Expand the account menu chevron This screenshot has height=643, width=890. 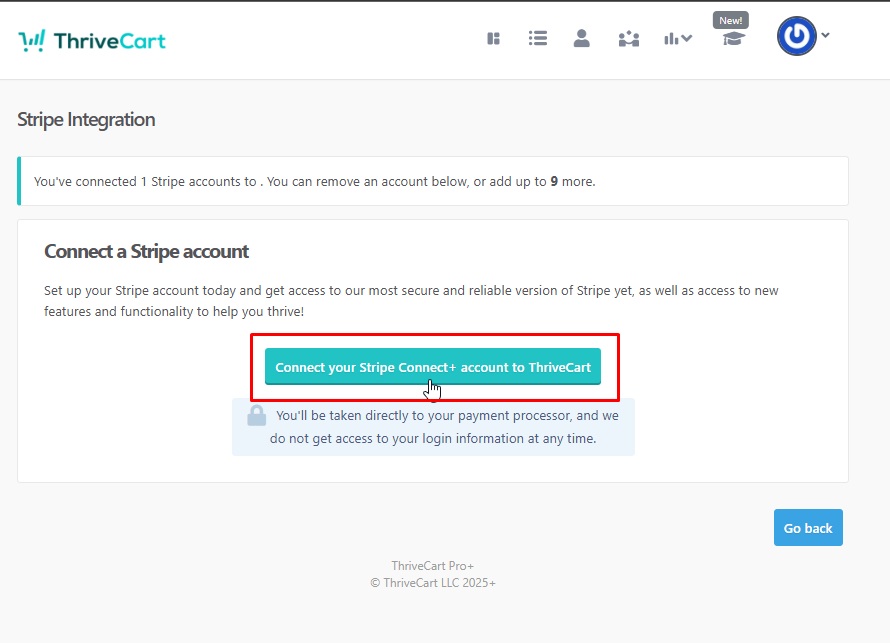pyautogui.click(x=825, y=35)
